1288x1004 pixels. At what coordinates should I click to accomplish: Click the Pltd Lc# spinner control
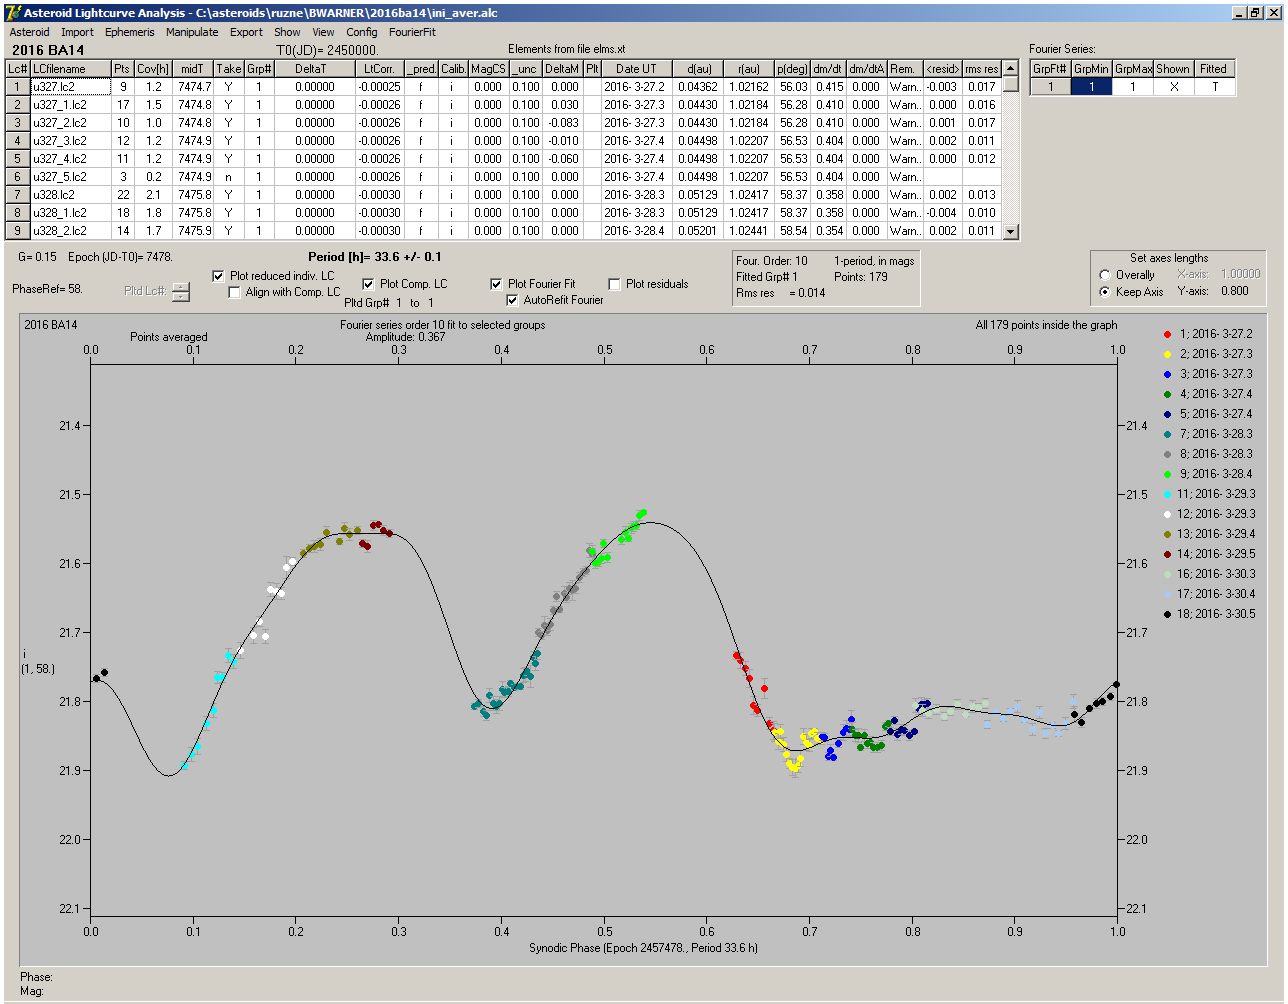click(180, 291)
